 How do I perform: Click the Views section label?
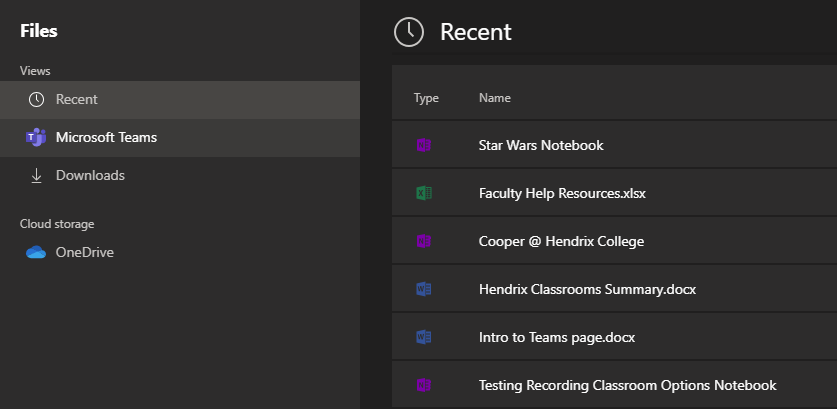coord(35,71)
